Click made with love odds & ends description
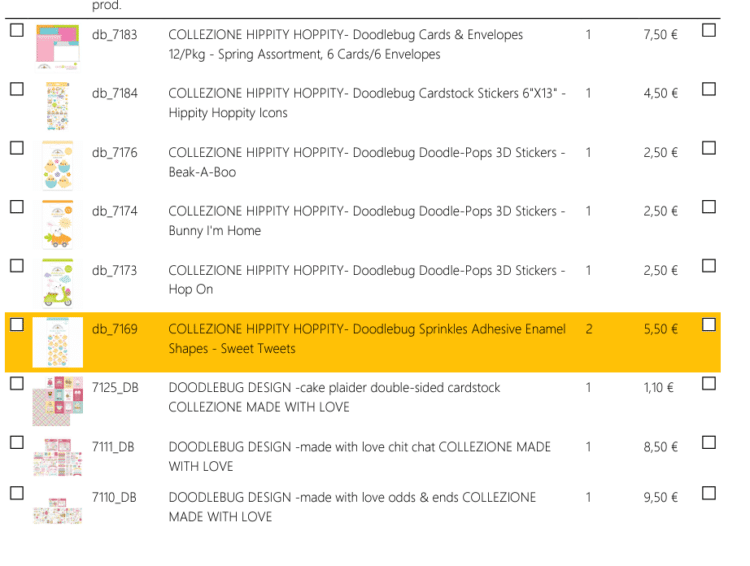Image resolution: width=750 pixels, height=566 pixels. [352, 507]
